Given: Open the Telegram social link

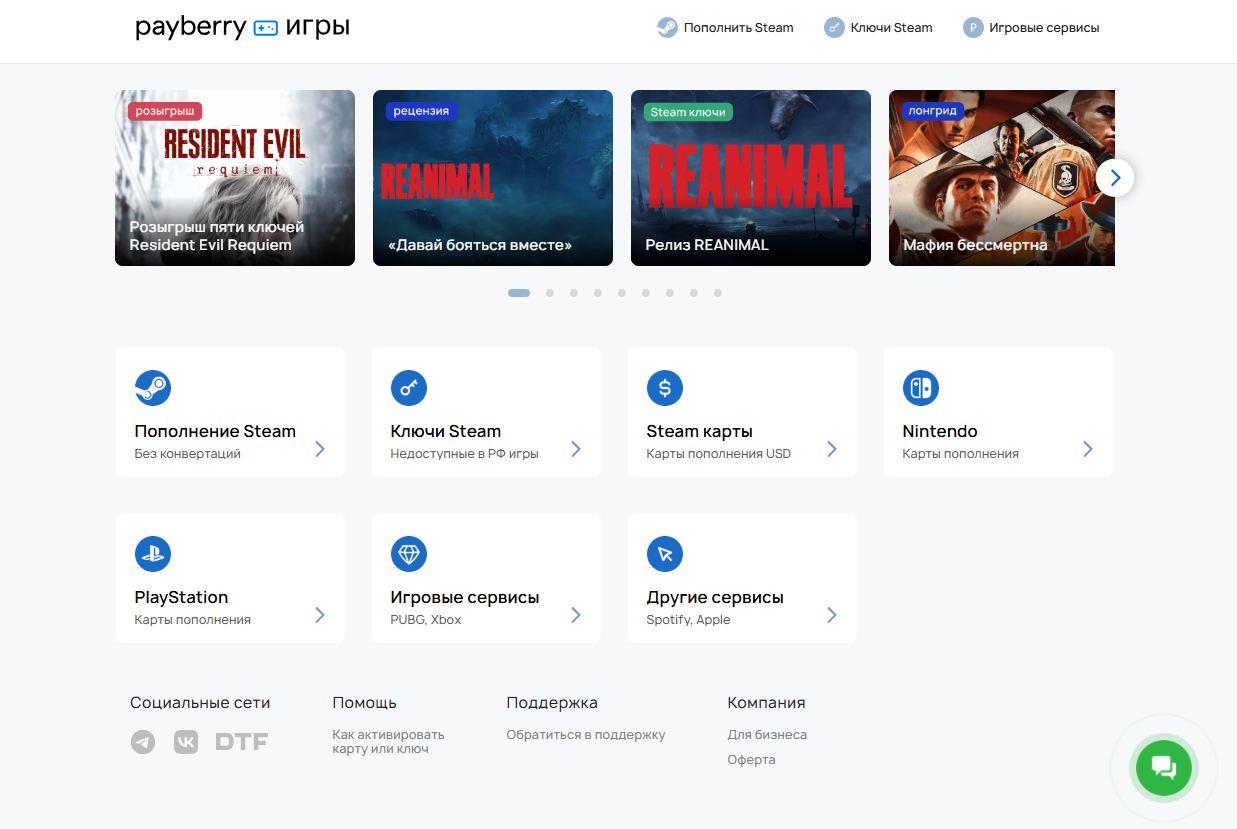Looking at the screenshot, I should pyautogui.click(x=143, y=742).
